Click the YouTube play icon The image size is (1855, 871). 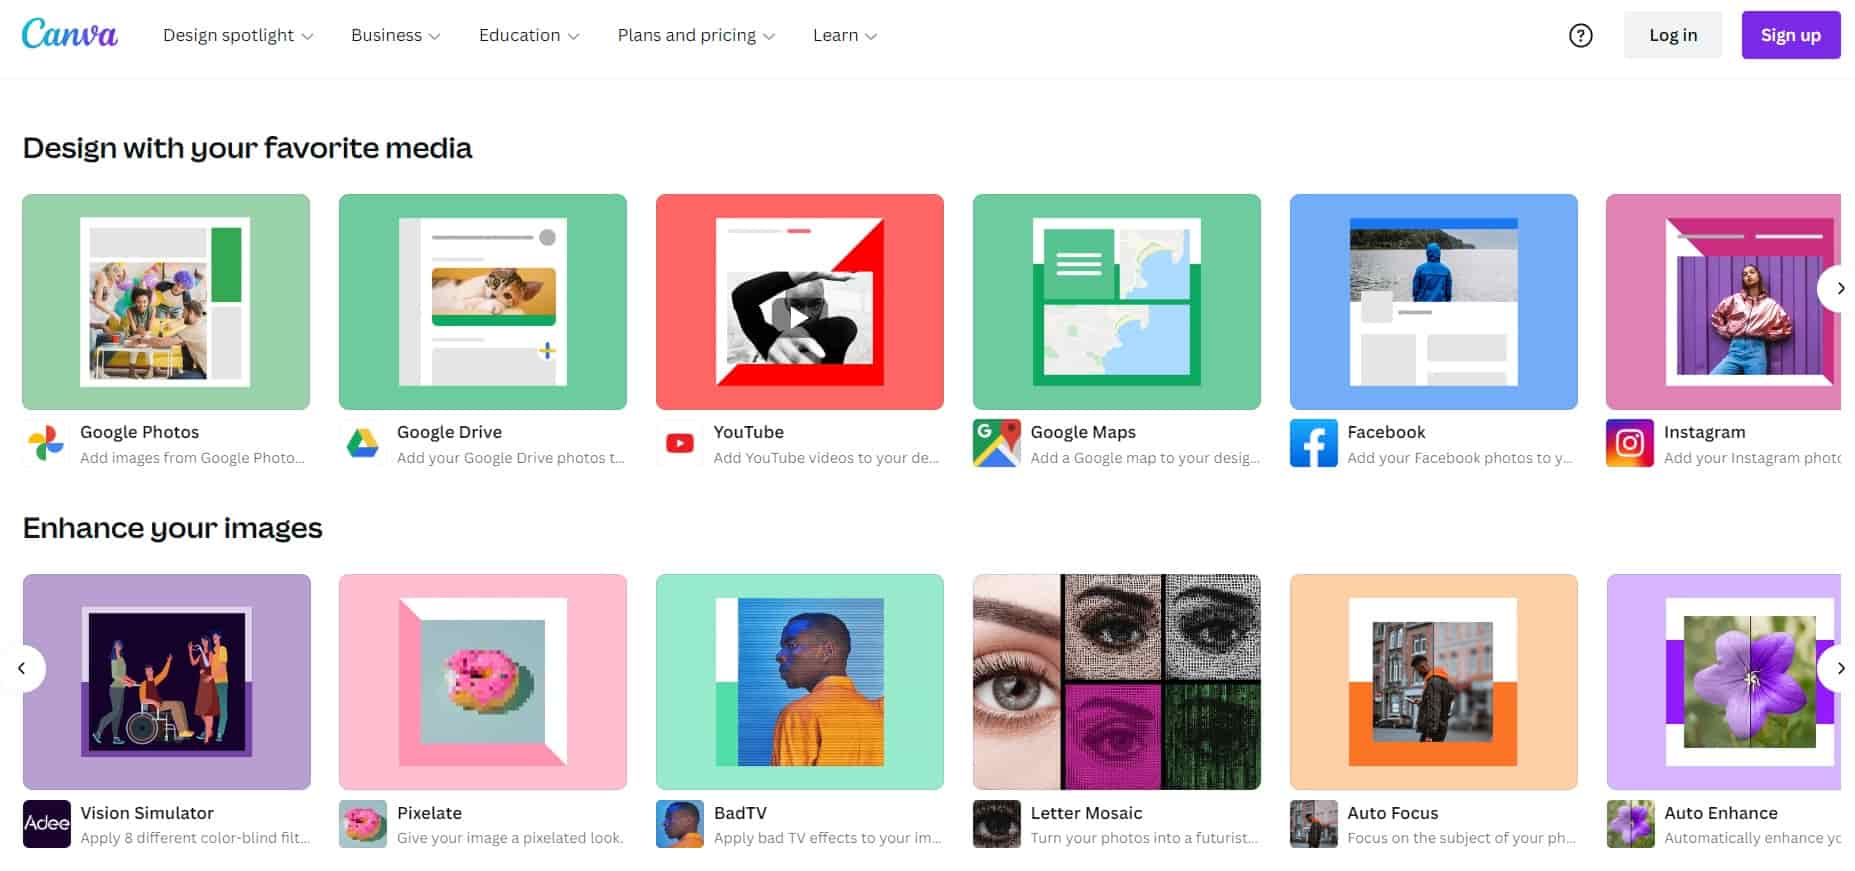(680, 443)
